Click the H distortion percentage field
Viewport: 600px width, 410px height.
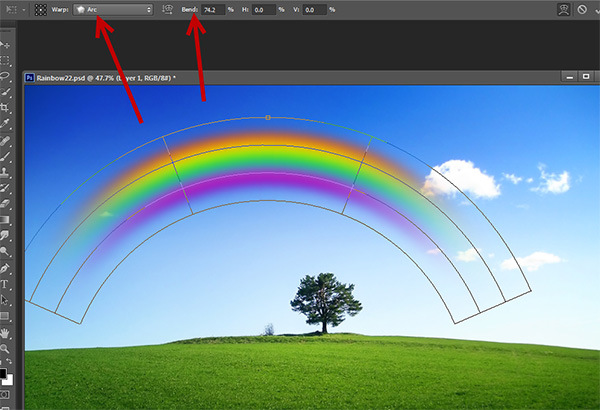point(264,9)
